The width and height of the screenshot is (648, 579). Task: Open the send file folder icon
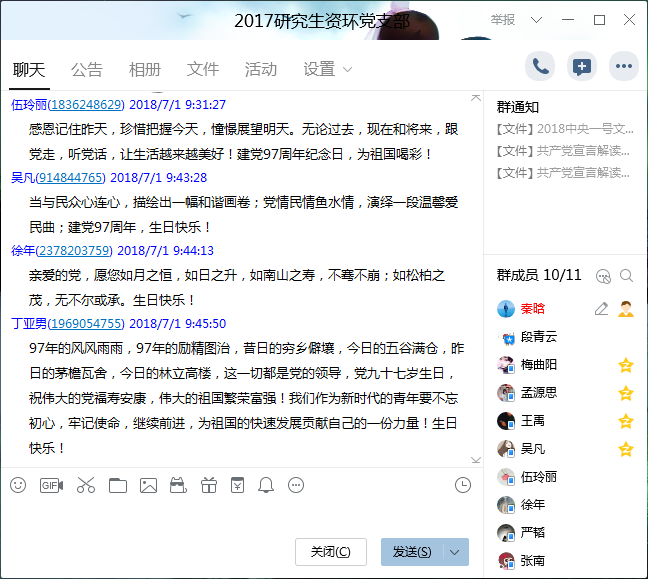pos(118,485)
